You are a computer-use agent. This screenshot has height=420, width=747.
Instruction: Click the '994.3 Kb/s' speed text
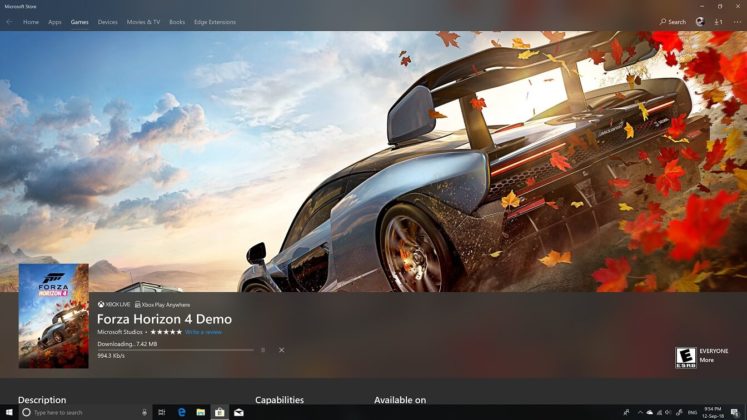[x=111, y=356]
